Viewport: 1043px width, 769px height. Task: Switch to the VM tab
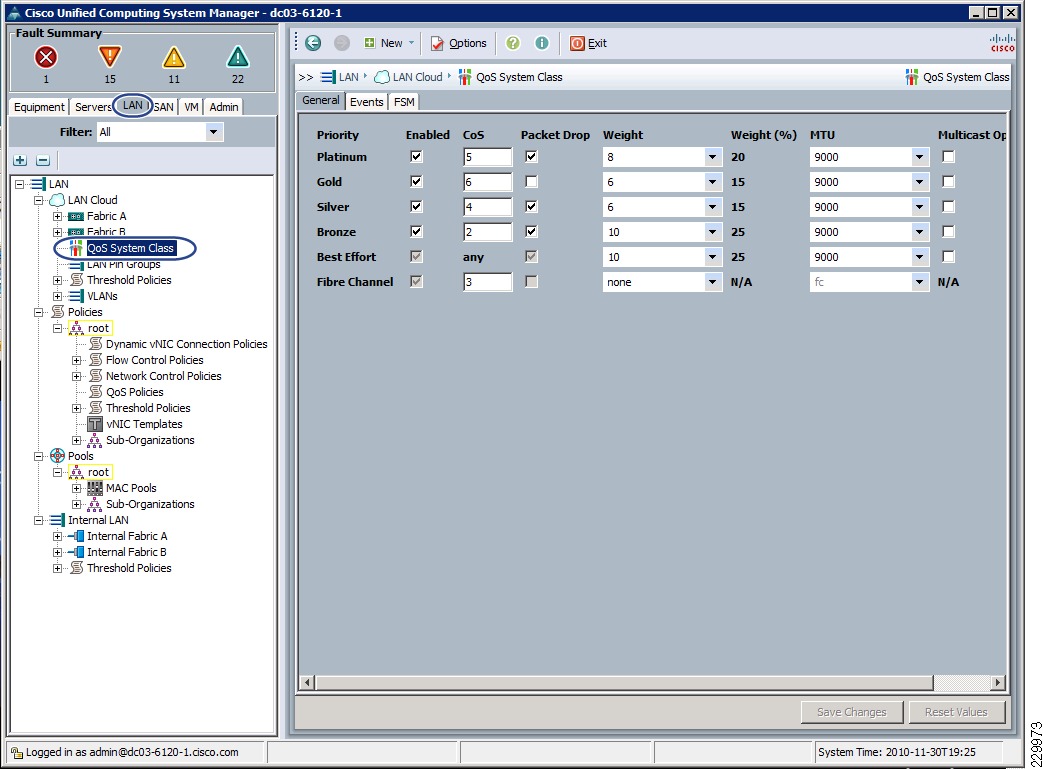coord(192,107)
